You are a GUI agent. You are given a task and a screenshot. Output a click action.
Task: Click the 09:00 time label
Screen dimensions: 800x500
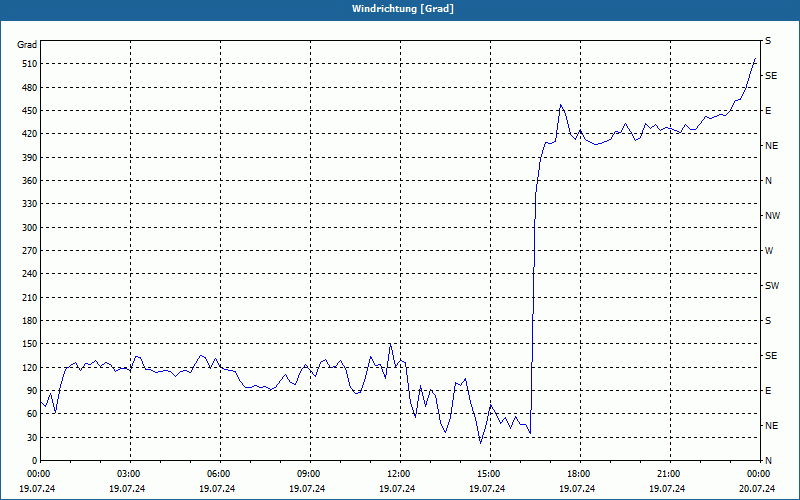310,474
